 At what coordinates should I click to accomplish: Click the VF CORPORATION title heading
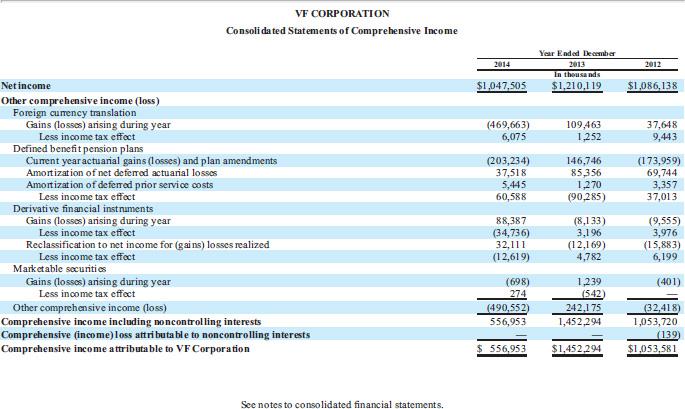[343, 13]
